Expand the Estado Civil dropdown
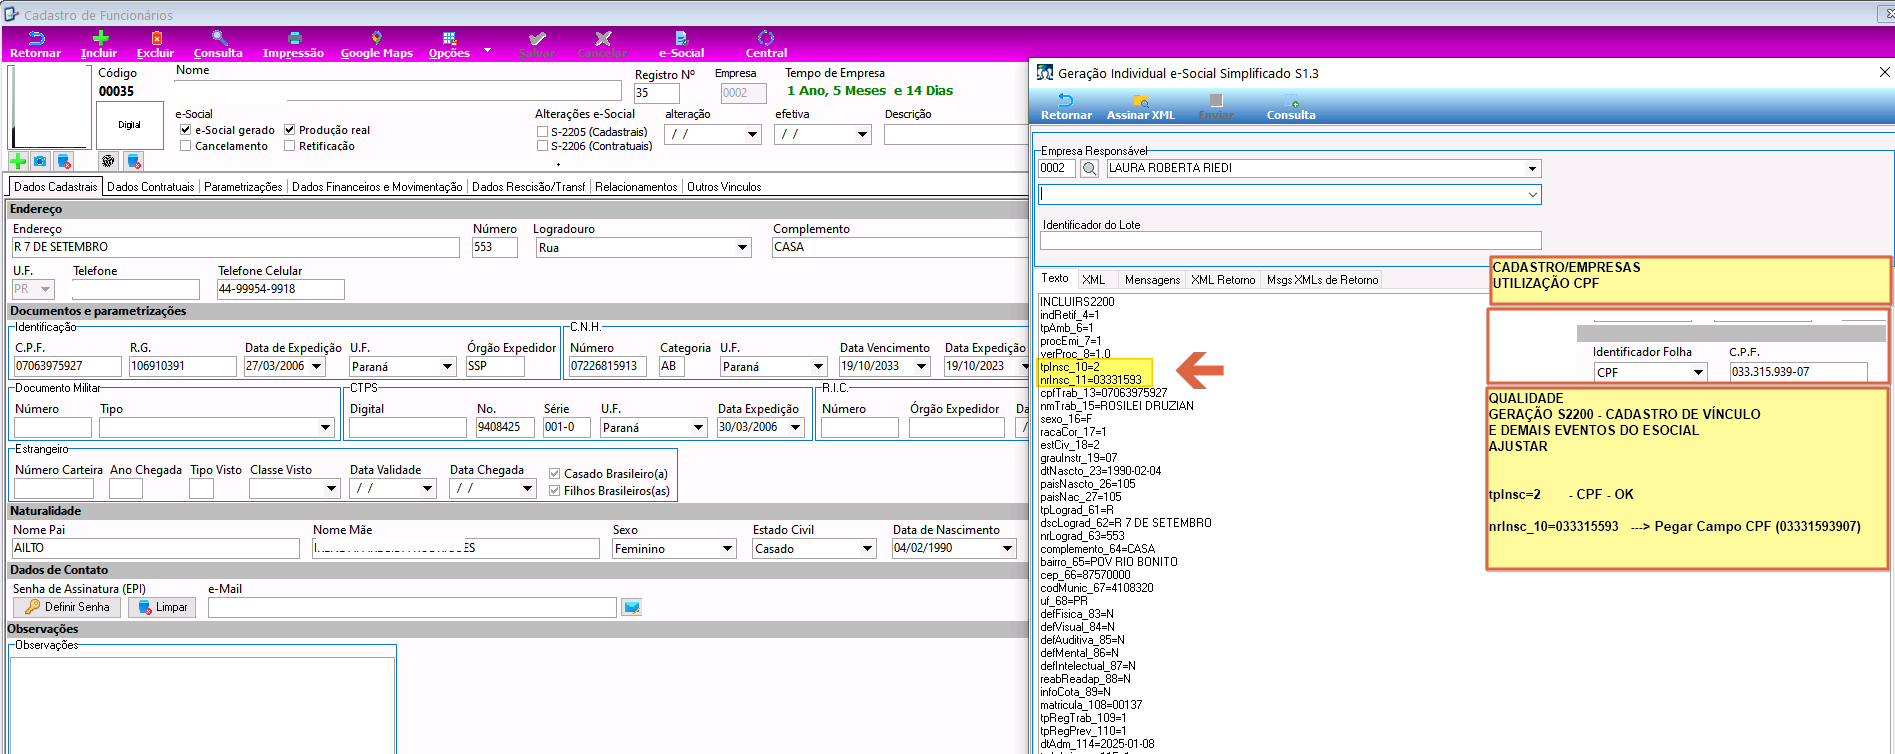This screenshot has height=754, width=1895. 867,549
